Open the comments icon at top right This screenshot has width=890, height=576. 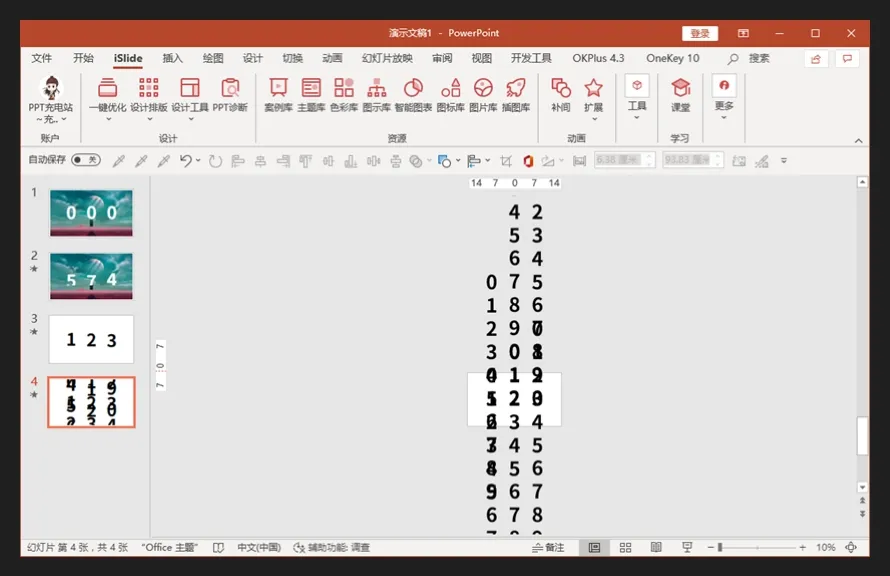[847, 58]
